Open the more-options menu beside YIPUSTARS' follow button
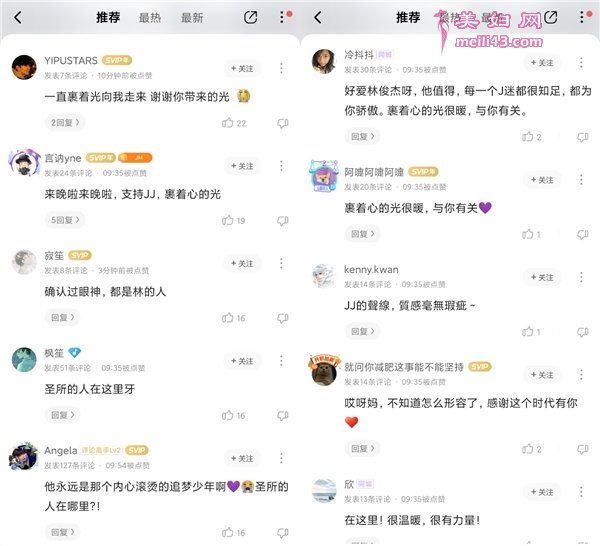The width and height of the screenshot is (600, 546). point(281,68)
